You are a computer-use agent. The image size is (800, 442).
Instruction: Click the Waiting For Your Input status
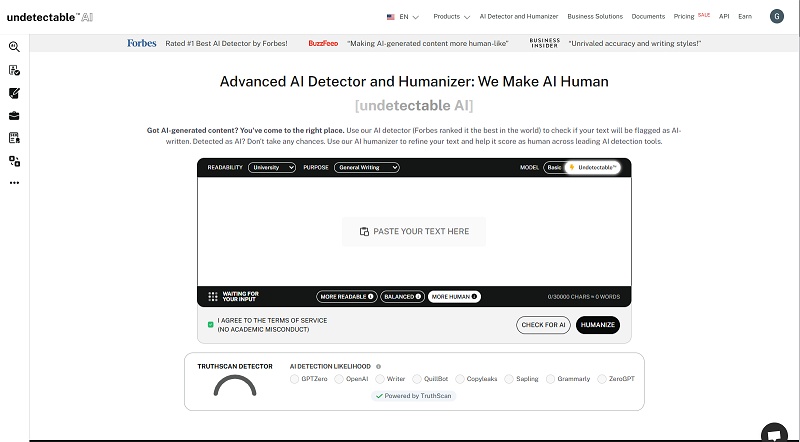240,297
